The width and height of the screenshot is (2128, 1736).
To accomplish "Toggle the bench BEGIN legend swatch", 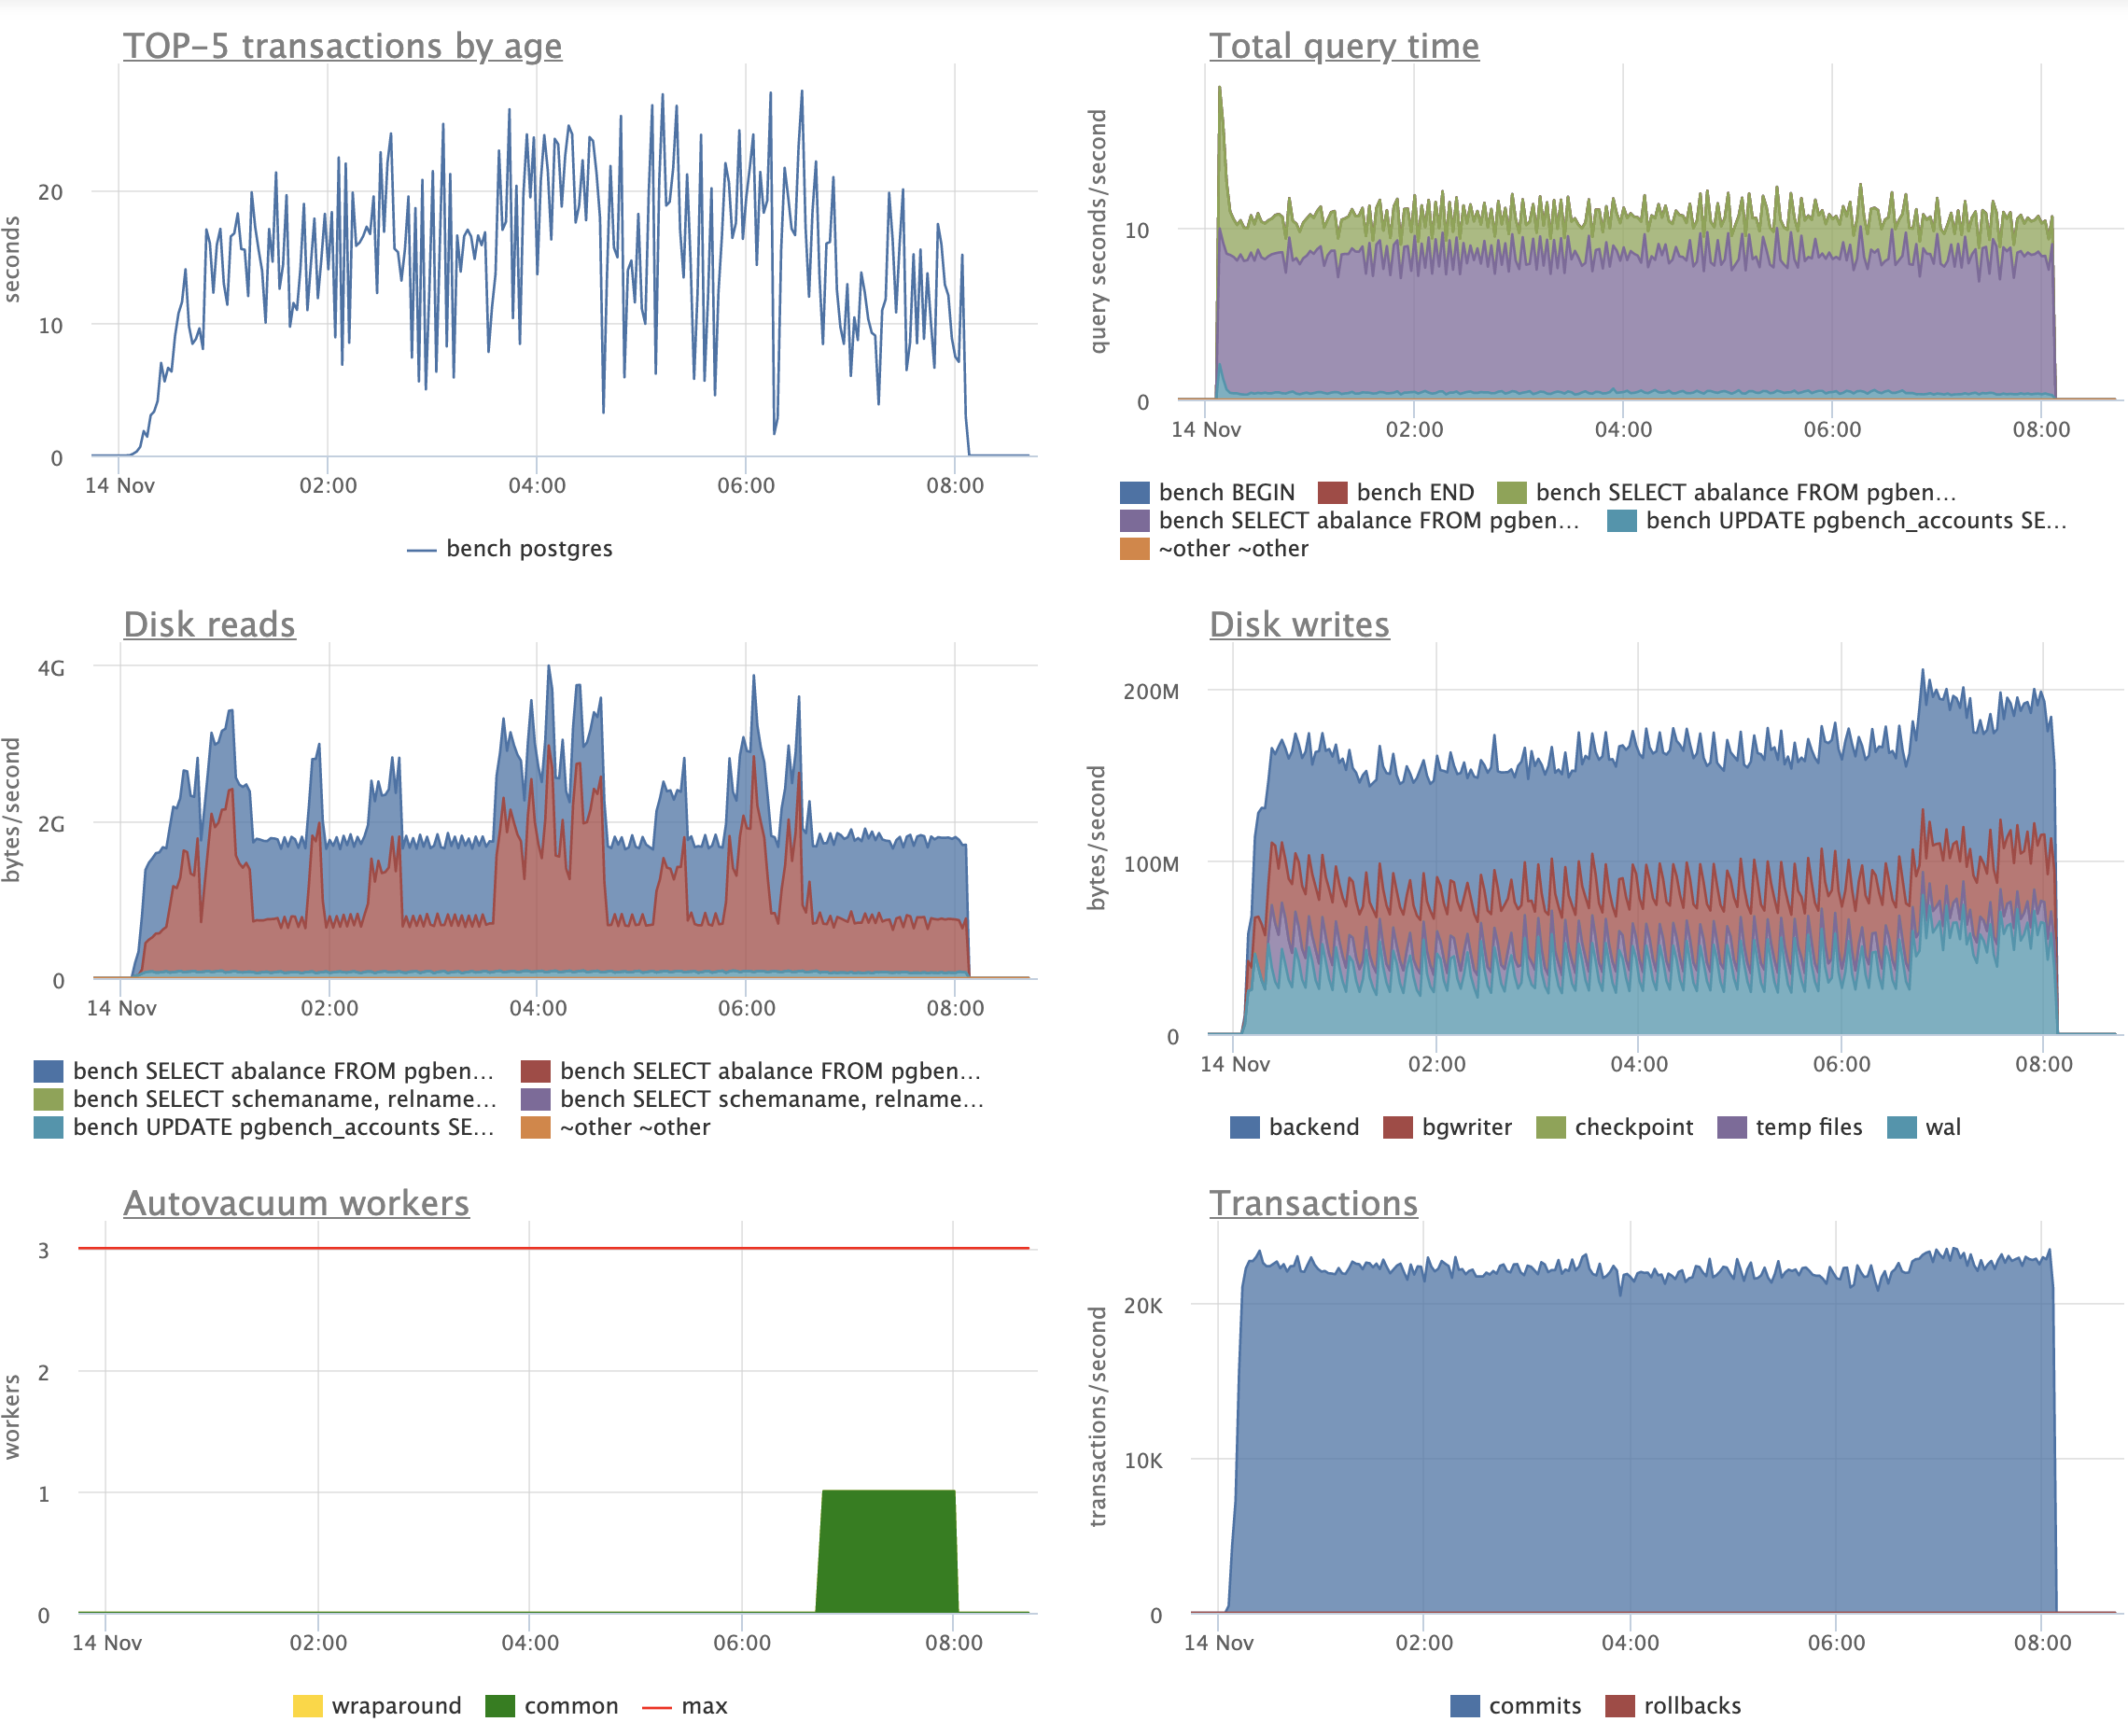I will [x=1134, y=492].
